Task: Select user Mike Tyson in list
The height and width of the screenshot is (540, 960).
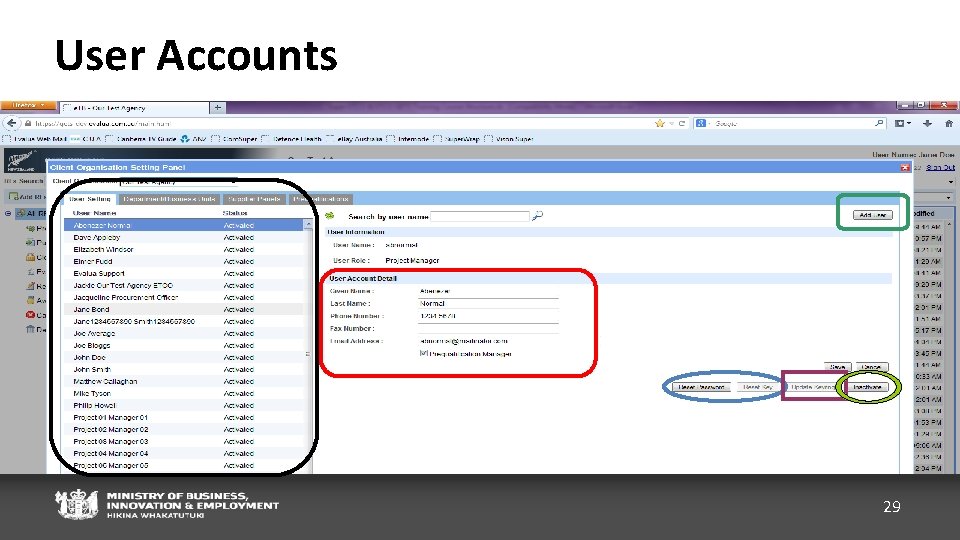Action: [x=184, y=393]
